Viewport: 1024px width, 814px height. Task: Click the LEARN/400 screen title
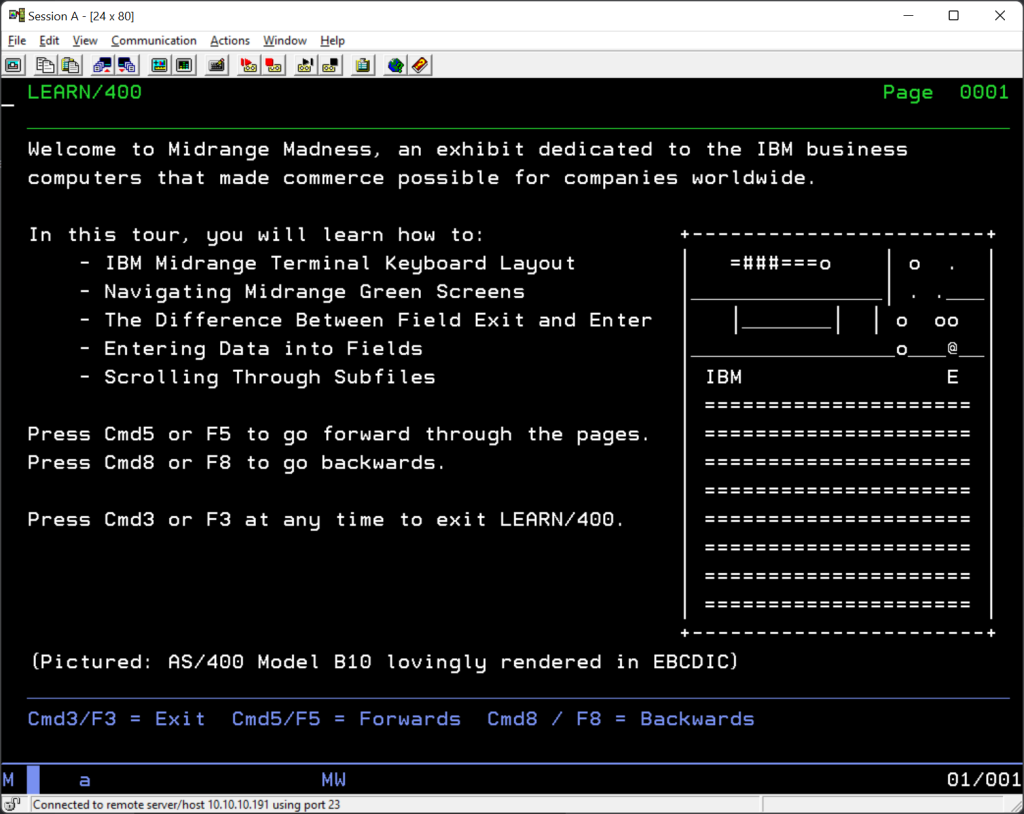[x=84, y=92]
